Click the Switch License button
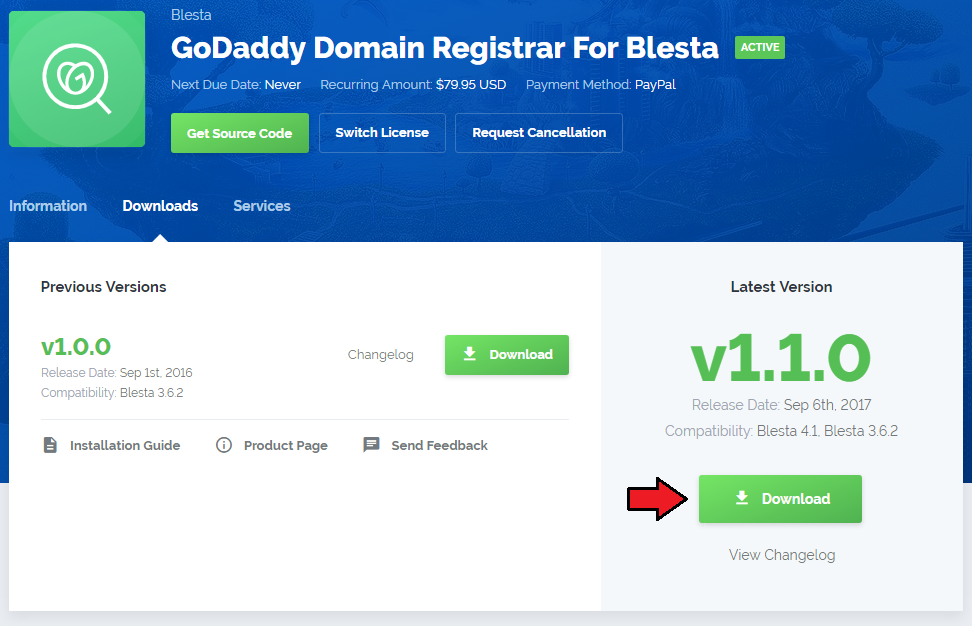Image resolution: width=972 pixels, height=626 pixels. 382,133
